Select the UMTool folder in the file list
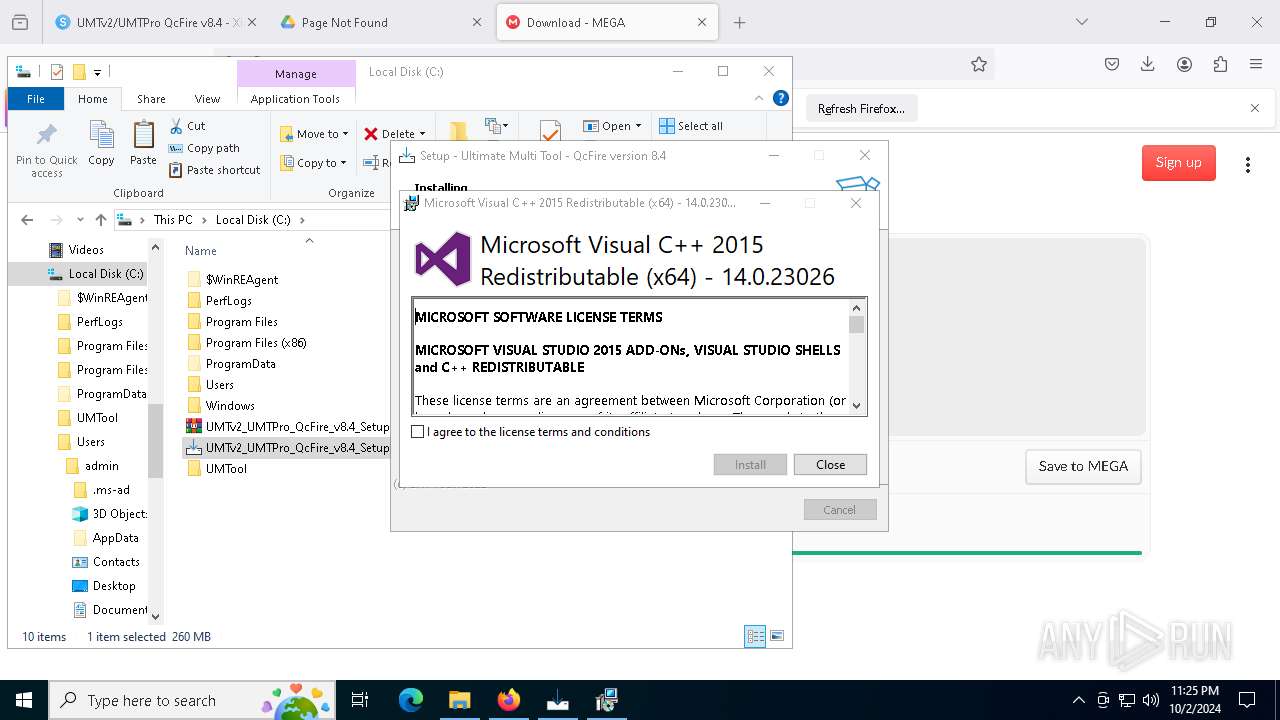Viewport: 1280px width, 720px height. tap(226, 469)
